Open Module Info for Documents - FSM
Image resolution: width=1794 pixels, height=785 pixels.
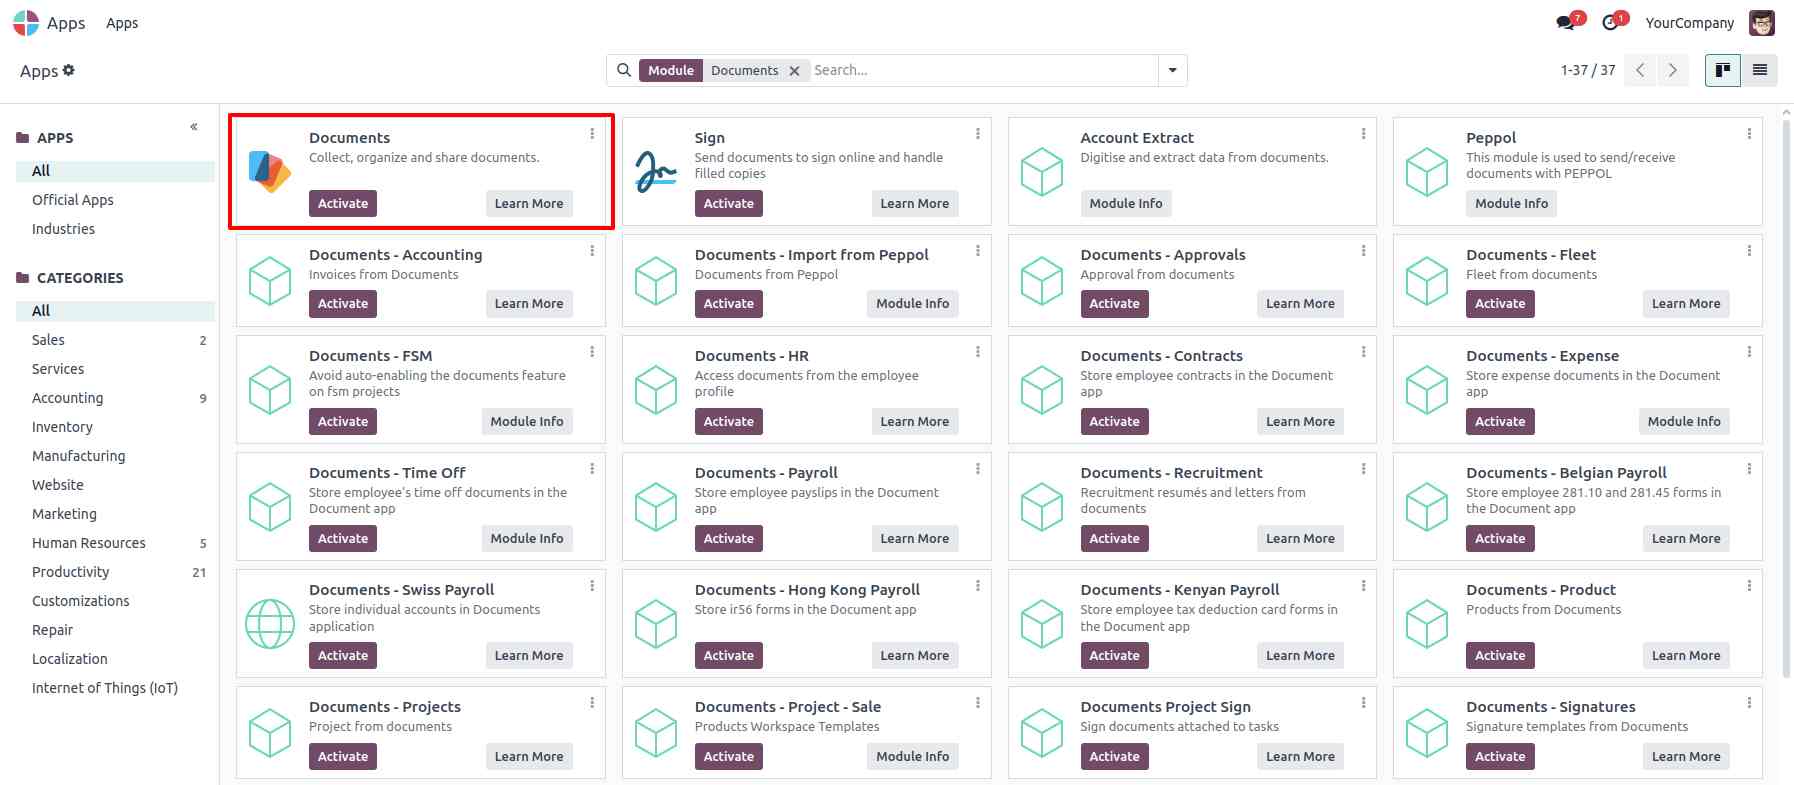pyautogui.click(x=527, y=421)
